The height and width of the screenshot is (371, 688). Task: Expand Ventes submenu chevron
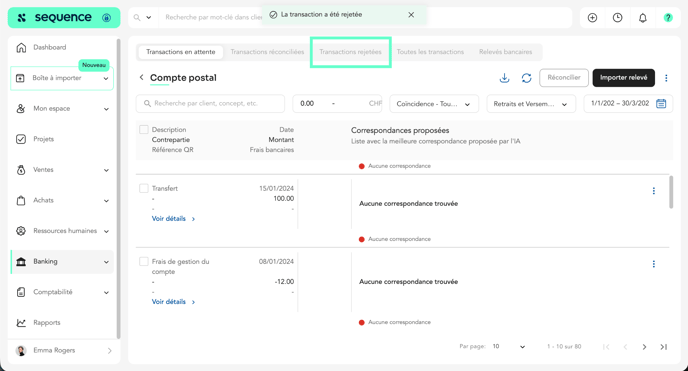coord(106,170)
